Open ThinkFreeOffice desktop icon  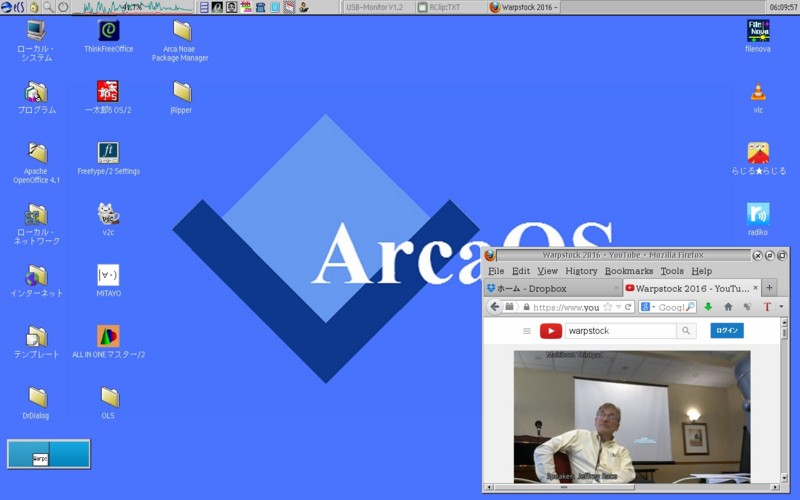tap(109, 37)
